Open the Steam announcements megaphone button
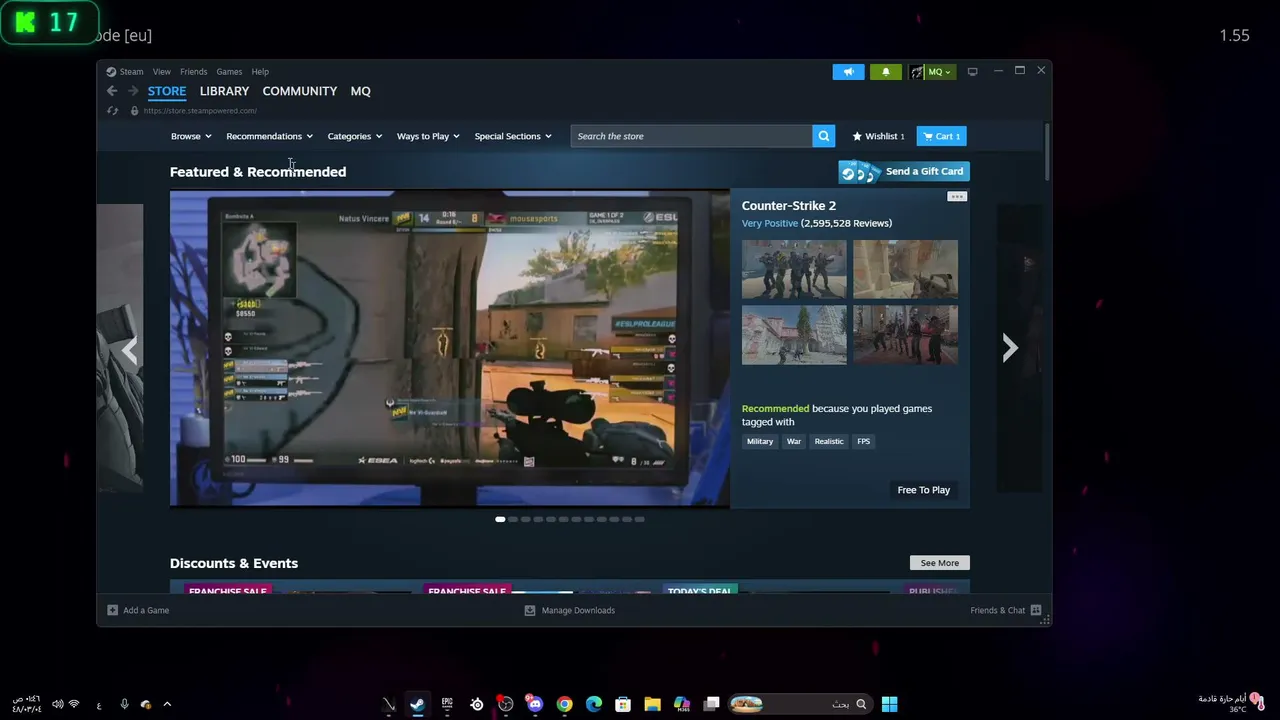This screenshot has width=1280, height=720. click(848, 72)
